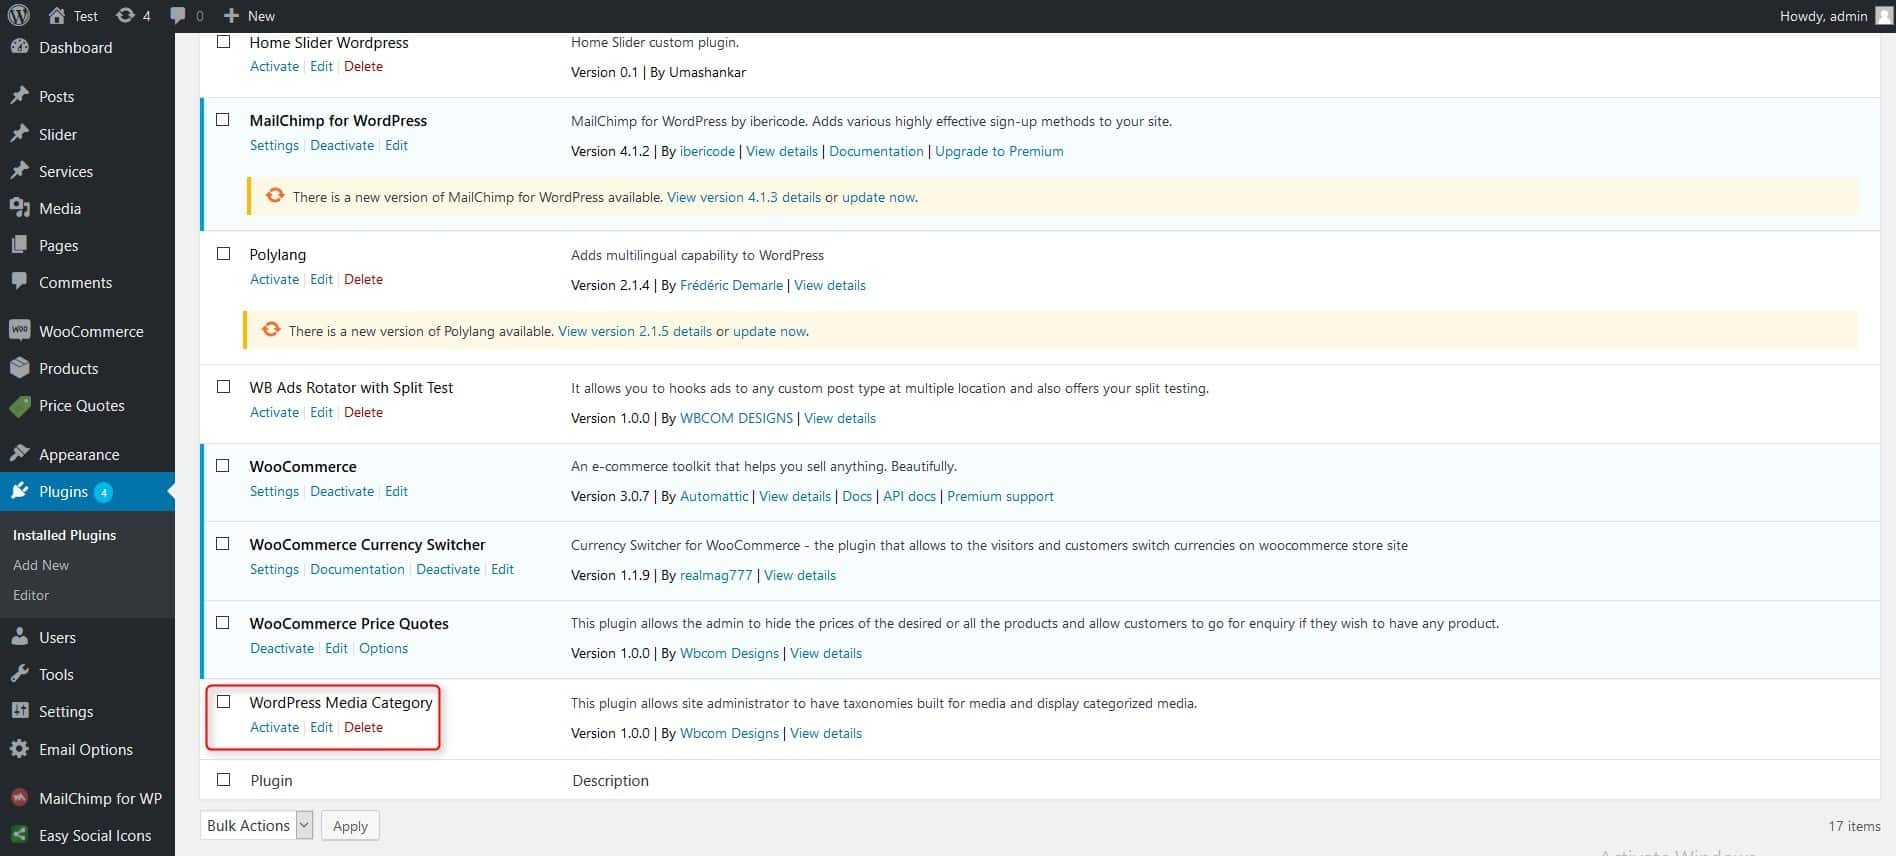Click the Comments bubble icon in sidebar
This screenshot has width=1896, height=856.
click(x=19, y=282)
